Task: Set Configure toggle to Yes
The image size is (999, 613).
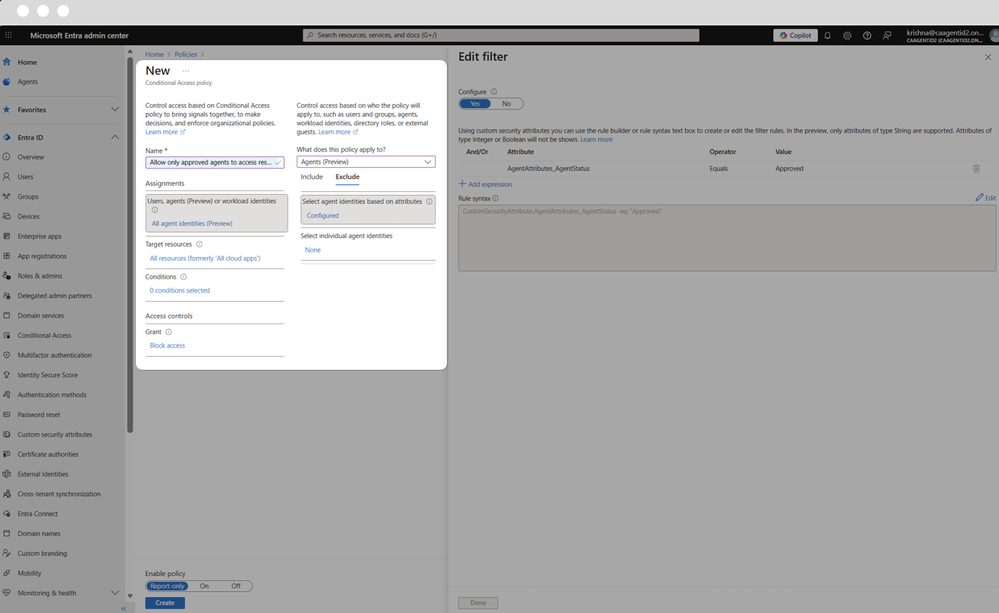Action: 475,104
